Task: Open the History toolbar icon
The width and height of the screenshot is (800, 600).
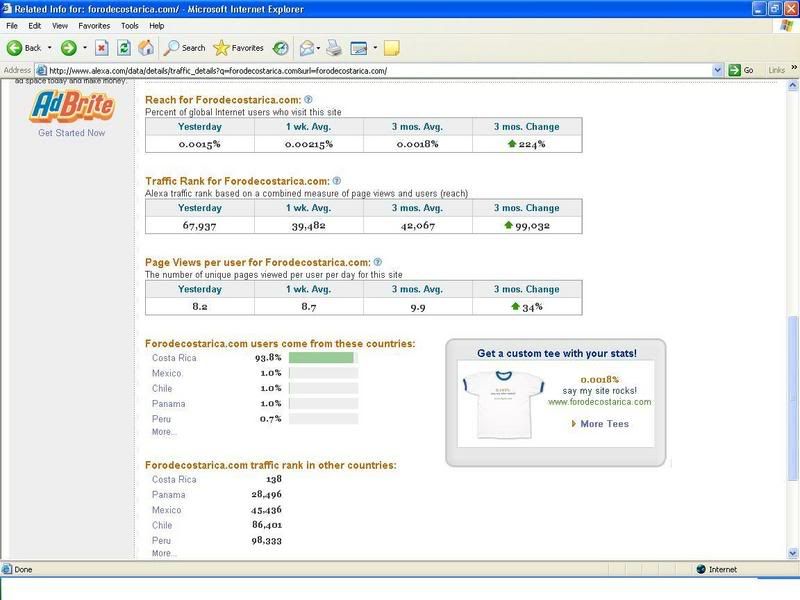Action: [281, 48]
